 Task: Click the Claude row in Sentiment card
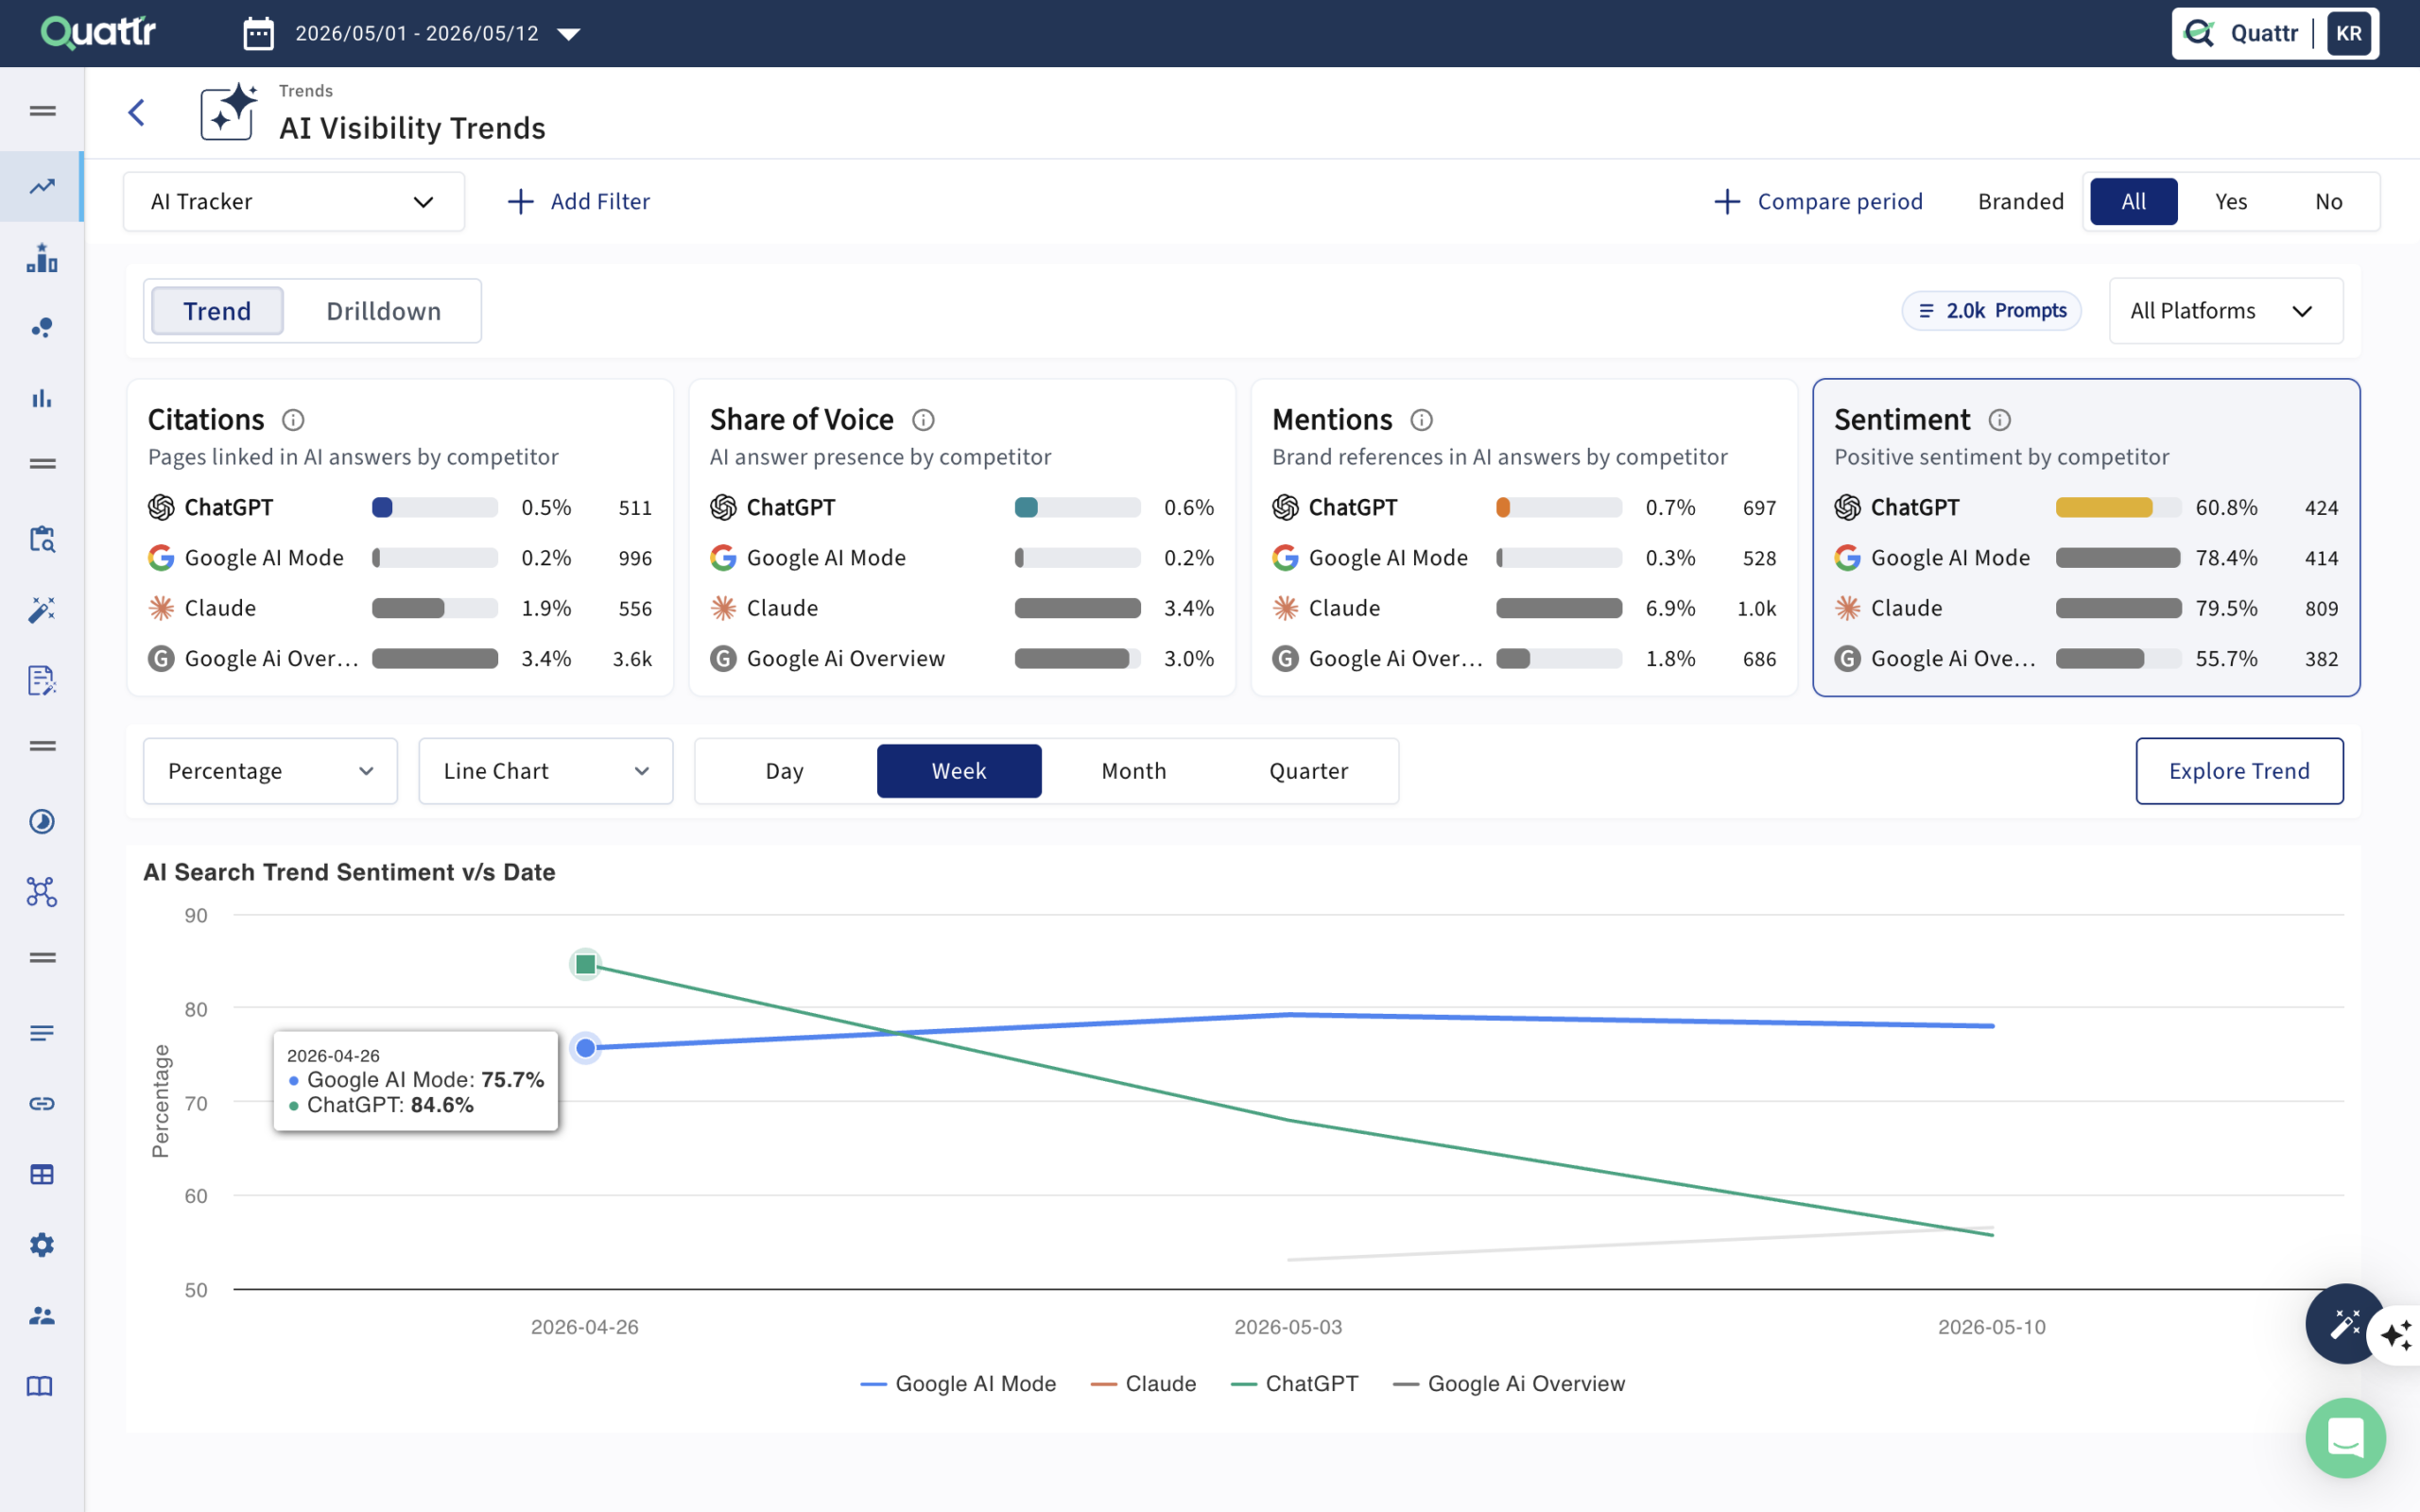(2086, 608)
